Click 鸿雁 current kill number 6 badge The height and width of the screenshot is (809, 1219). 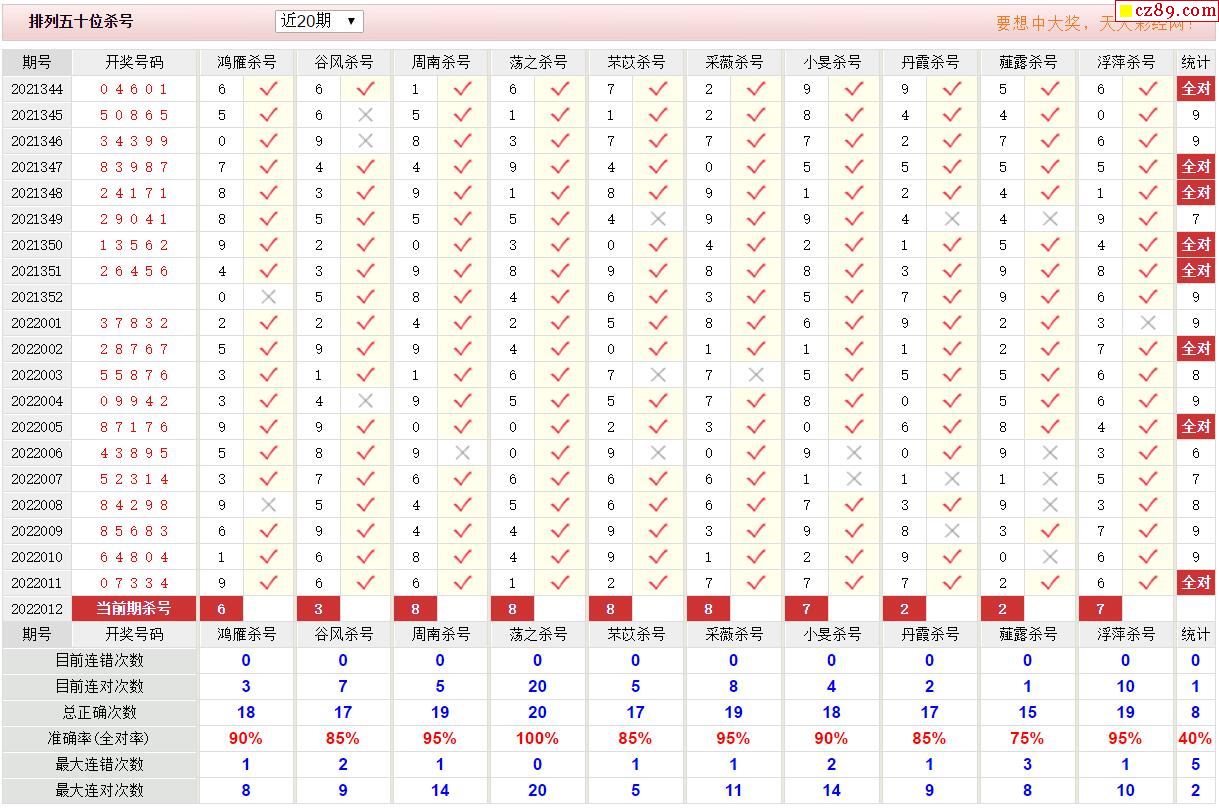222,608
